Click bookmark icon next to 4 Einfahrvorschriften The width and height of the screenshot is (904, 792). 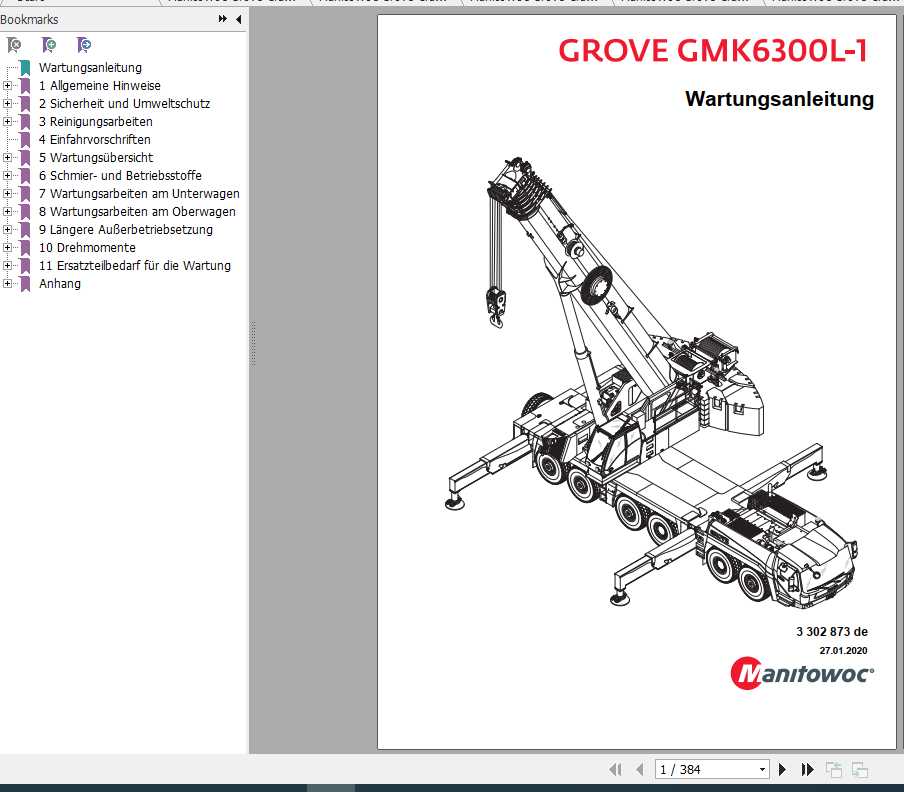coord(25,139)
